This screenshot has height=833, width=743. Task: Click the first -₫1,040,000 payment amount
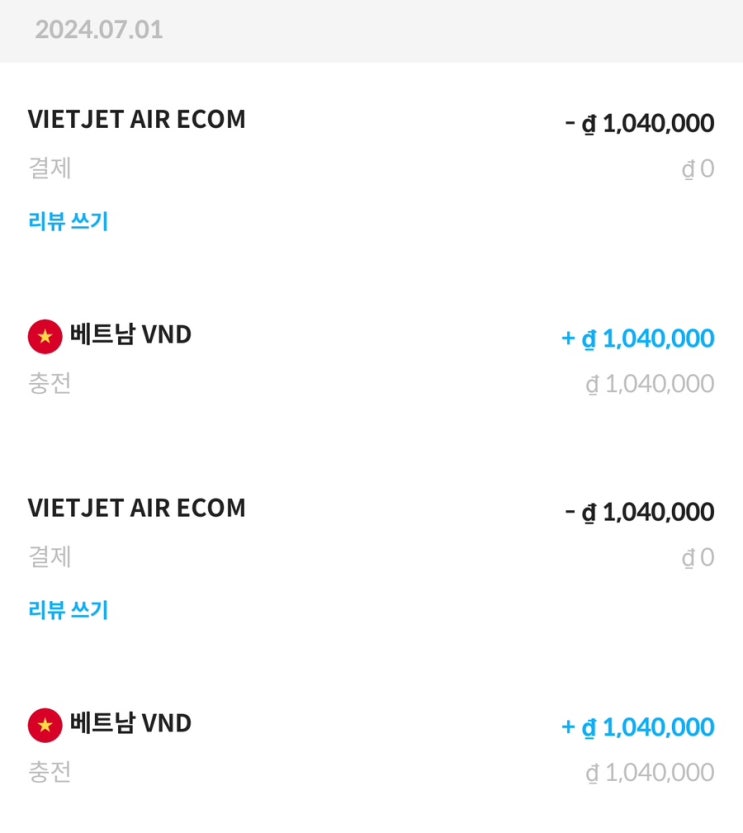(640, 124)
